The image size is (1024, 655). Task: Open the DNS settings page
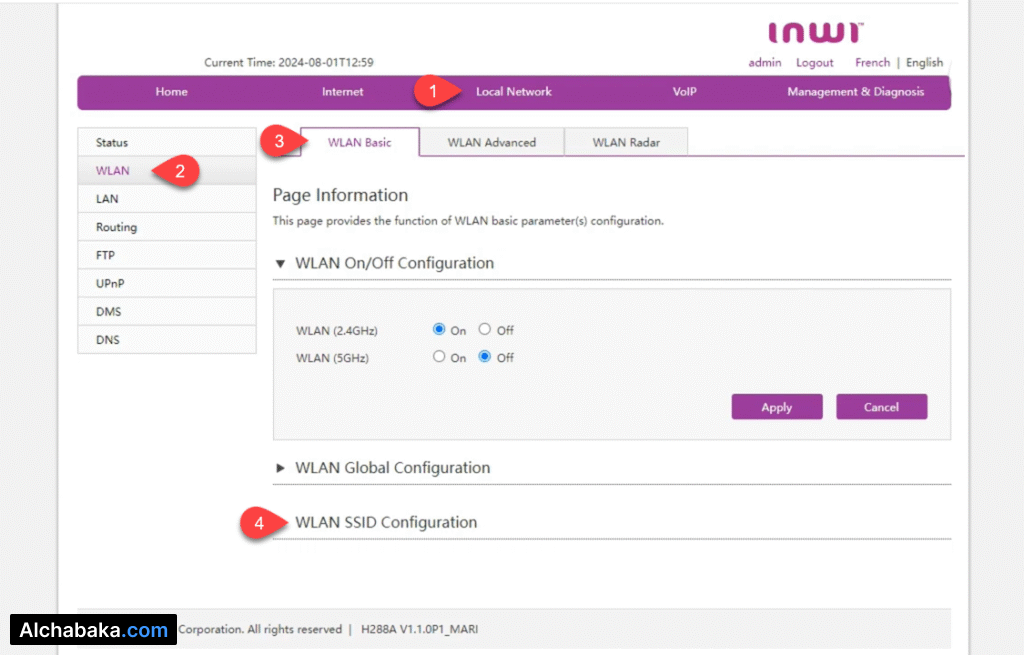106,340
